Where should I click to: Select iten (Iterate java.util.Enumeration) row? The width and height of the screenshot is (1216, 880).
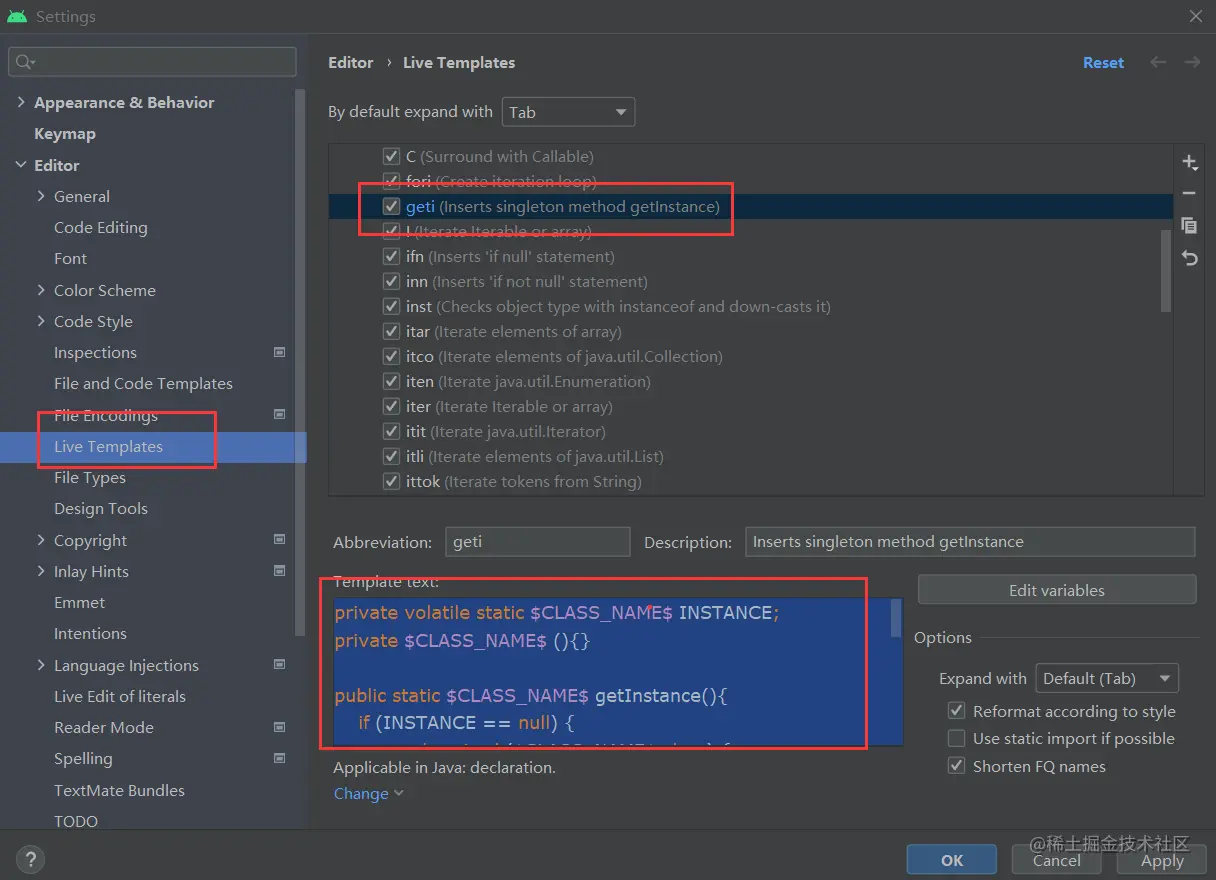pyautogui.click(x=751, y=381)
